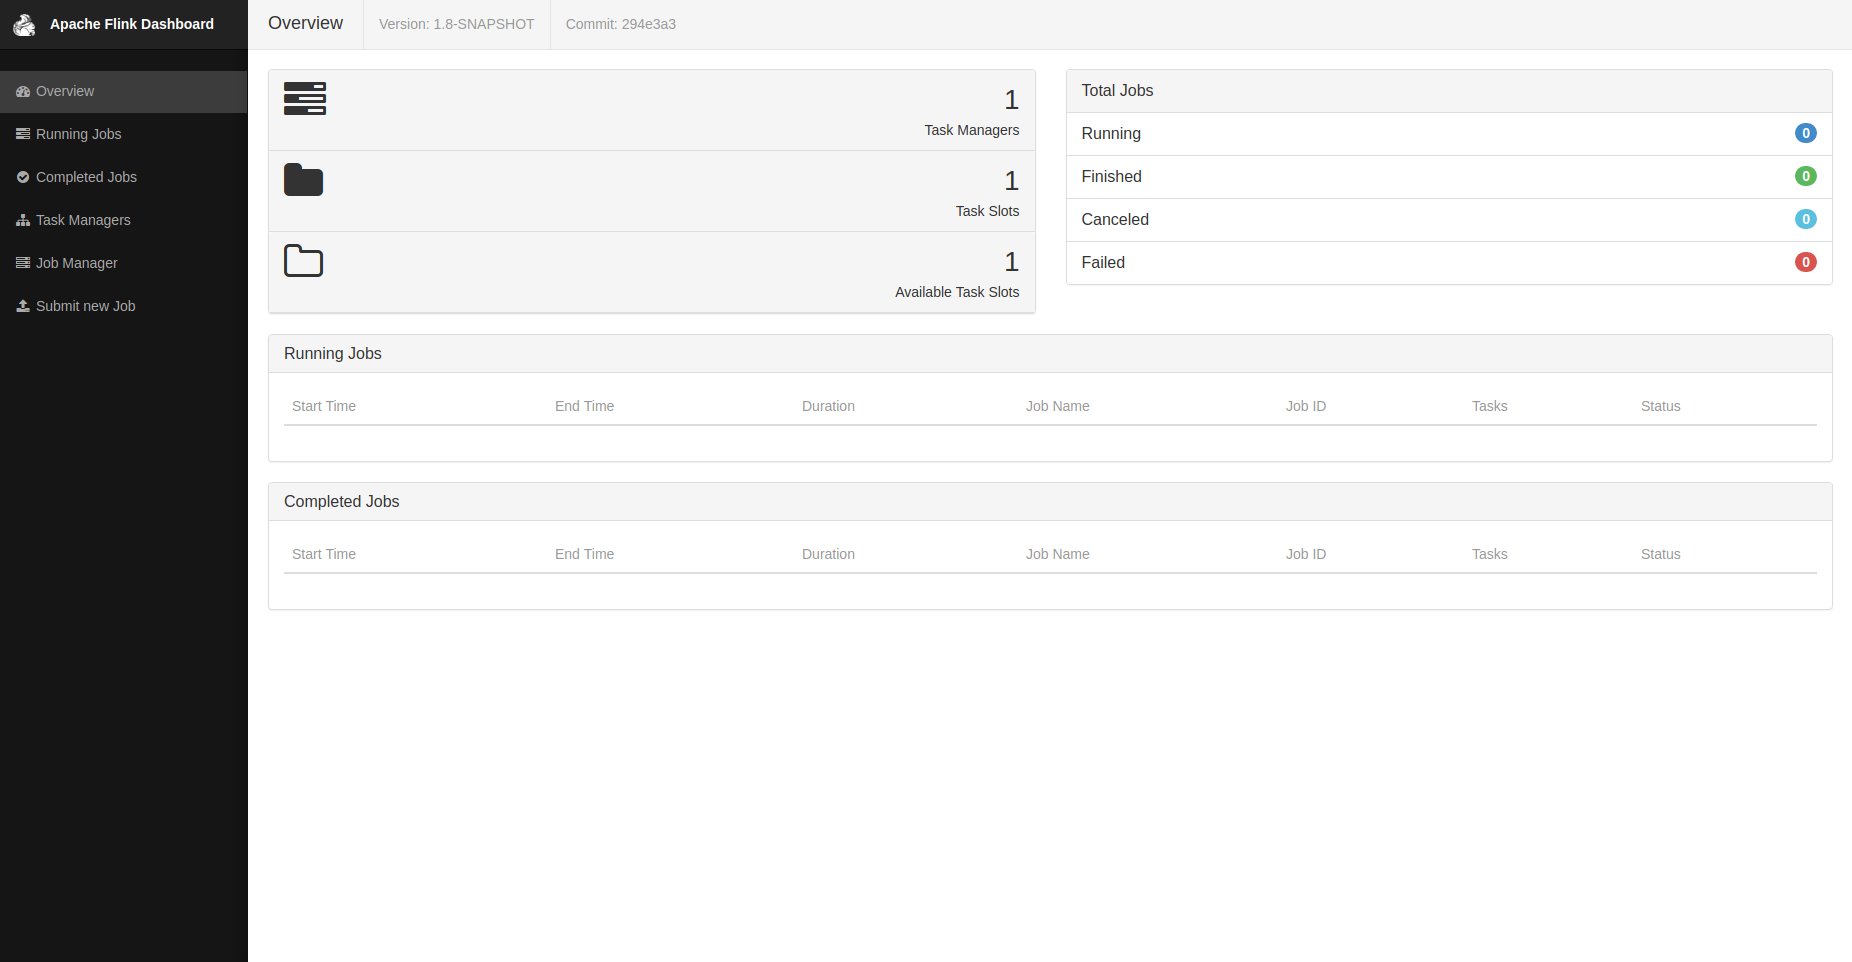Click the Apache Flink Dashboard title link
Image resolution: width=1852 pixels, height=962 pixels.
click(132, 24)
